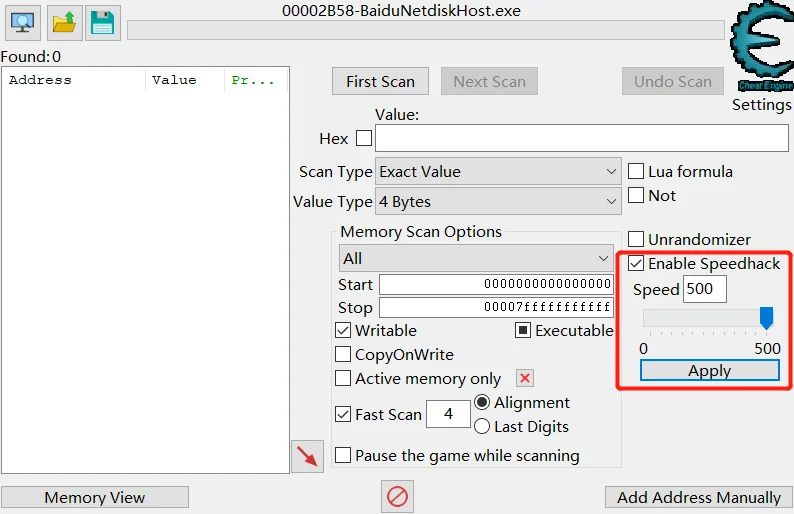
Task: Click the Speed input field
Action: pos(705,289)
